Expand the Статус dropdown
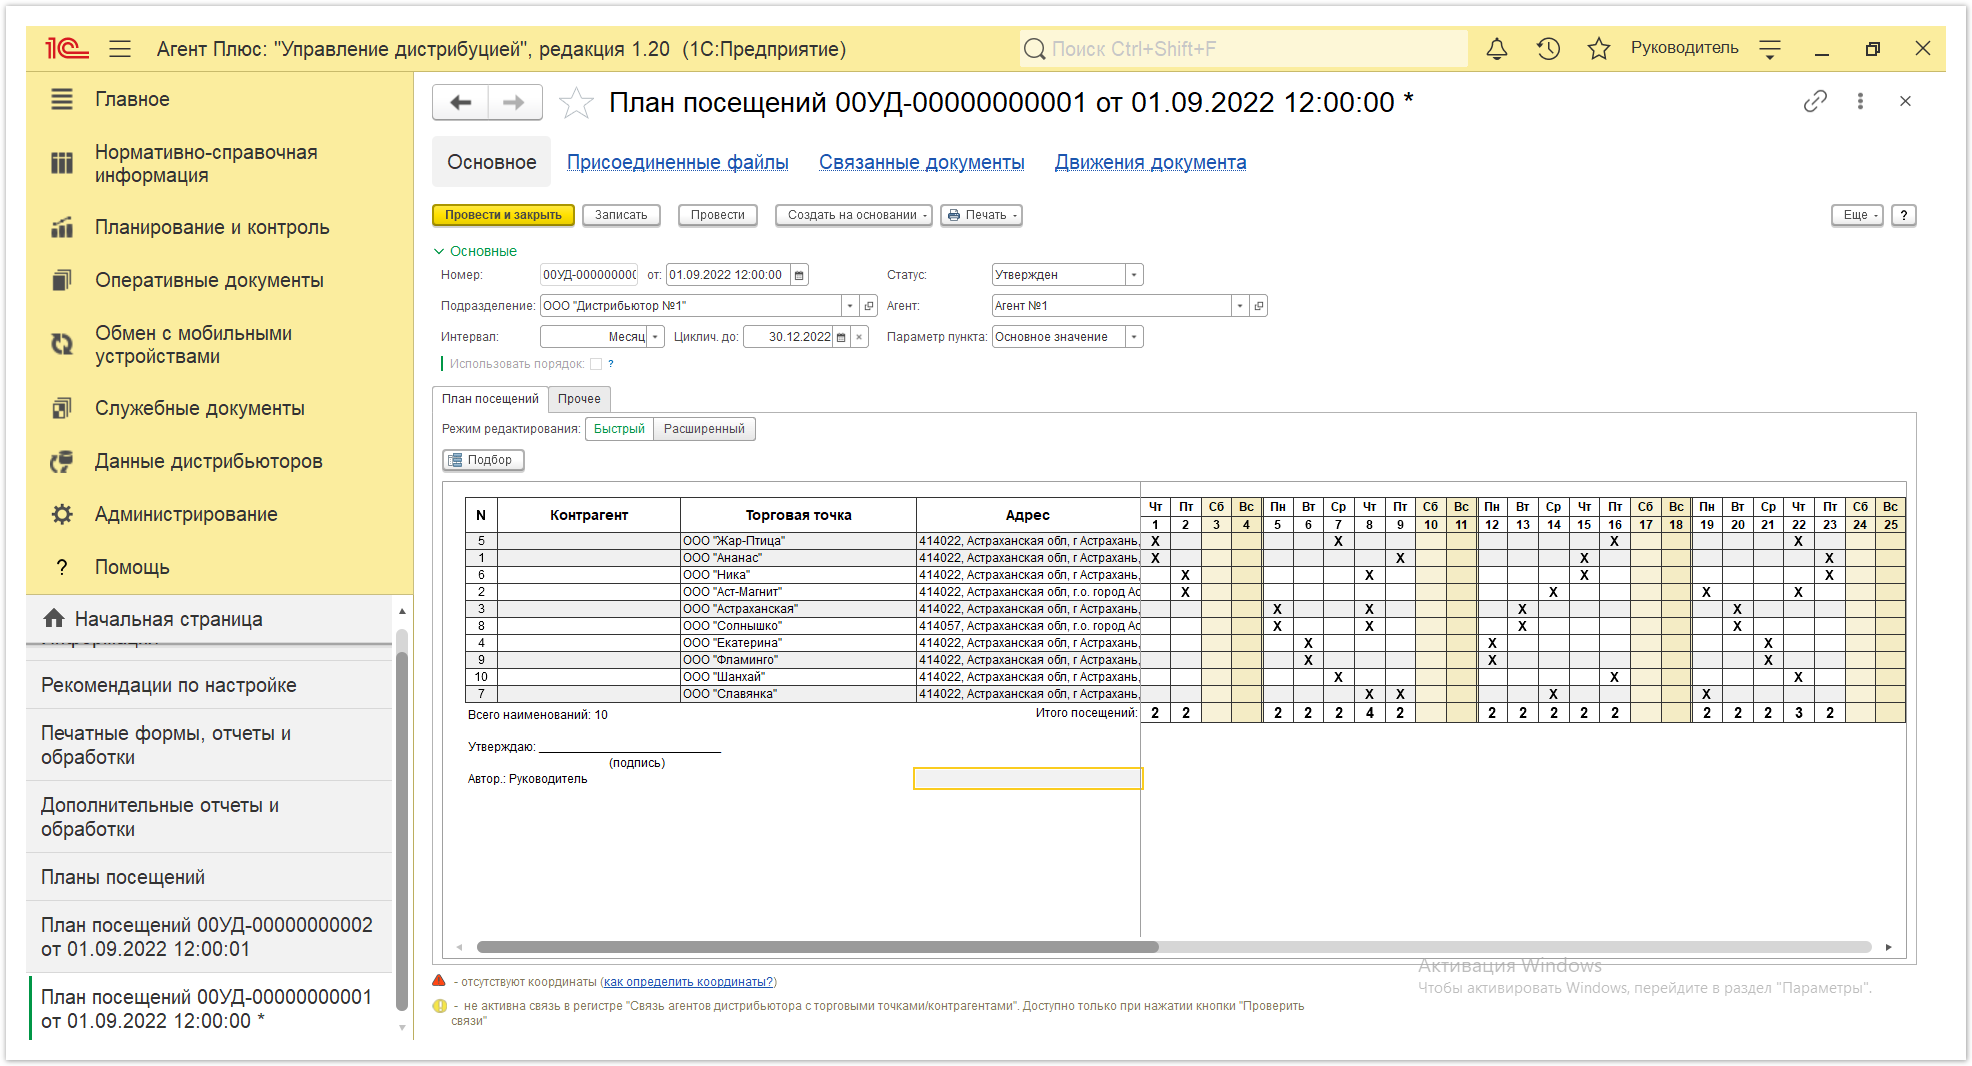1972x1066 pixels. 1134,275
